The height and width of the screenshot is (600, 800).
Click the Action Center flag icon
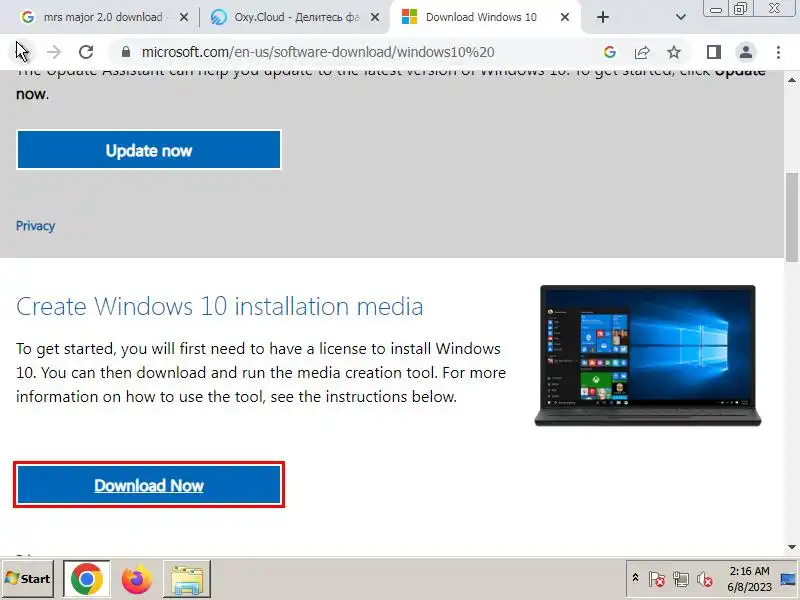(657, 579)
